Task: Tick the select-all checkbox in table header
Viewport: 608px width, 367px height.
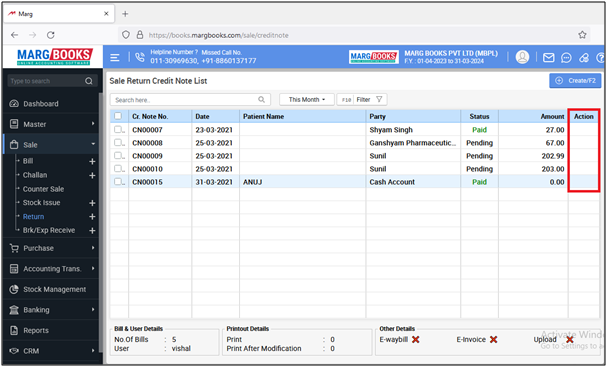Action: [x=118, y=116]
